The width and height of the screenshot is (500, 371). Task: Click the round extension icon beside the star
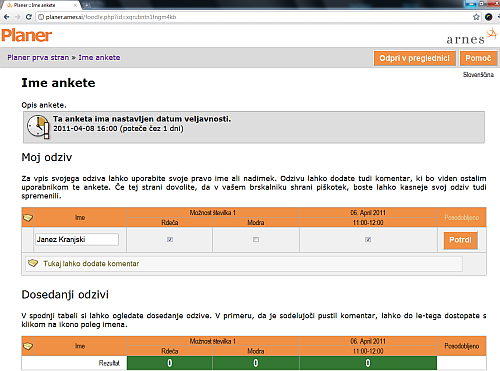[x=488, y=17]
